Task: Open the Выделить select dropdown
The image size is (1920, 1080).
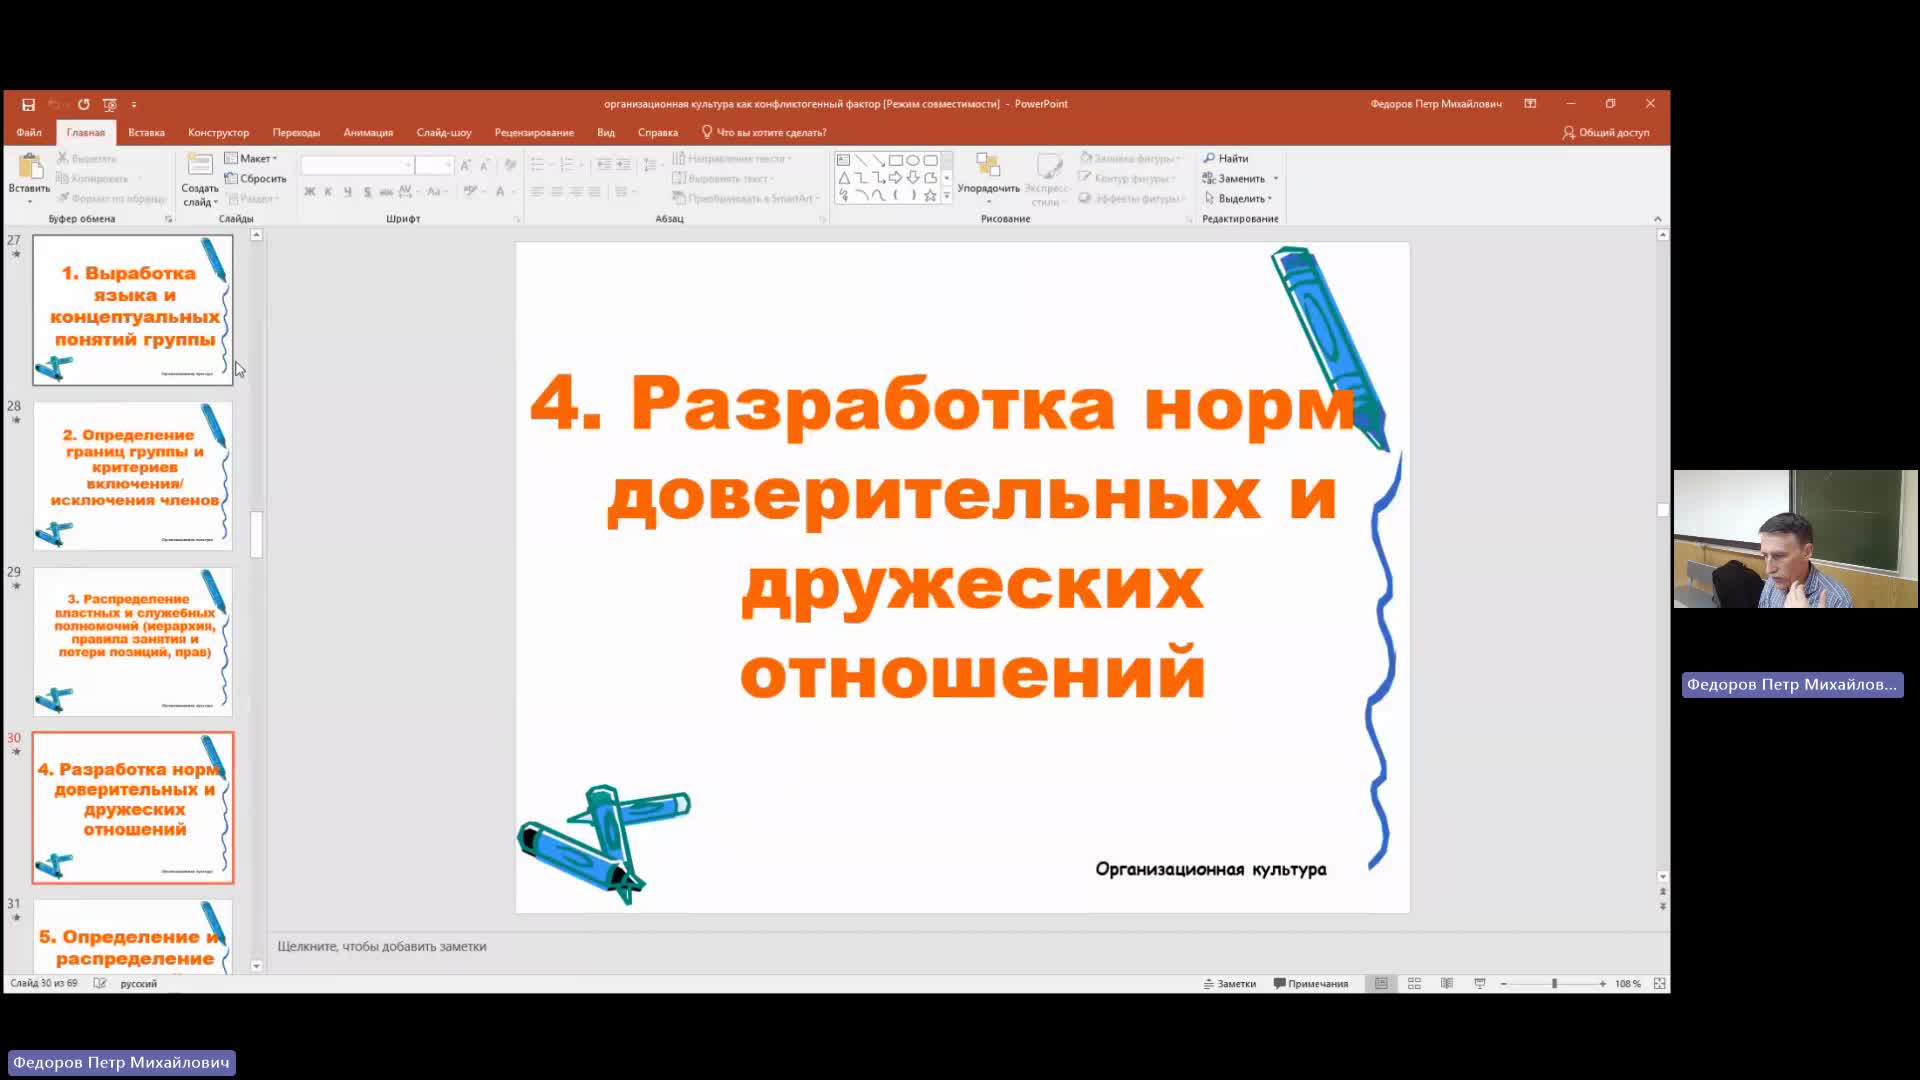Action: (1238, 198)
